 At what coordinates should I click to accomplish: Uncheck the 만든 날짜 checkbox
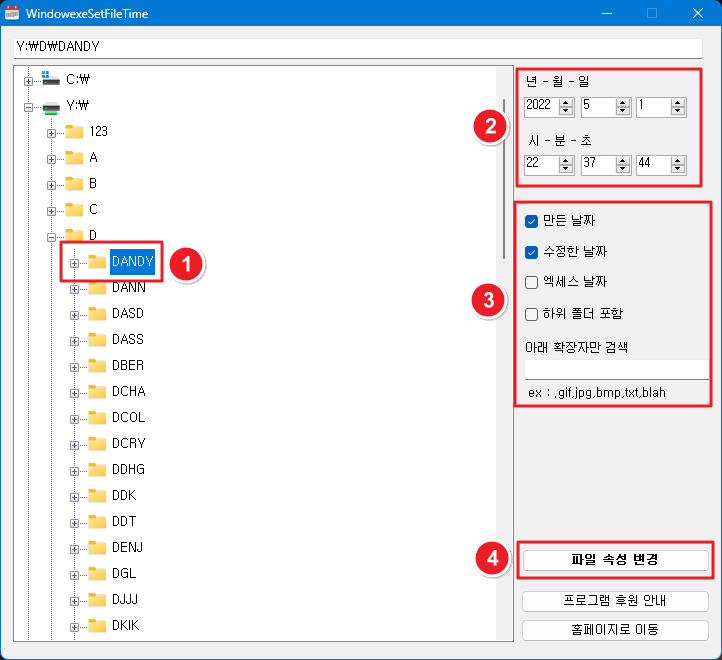pos(532,220)
